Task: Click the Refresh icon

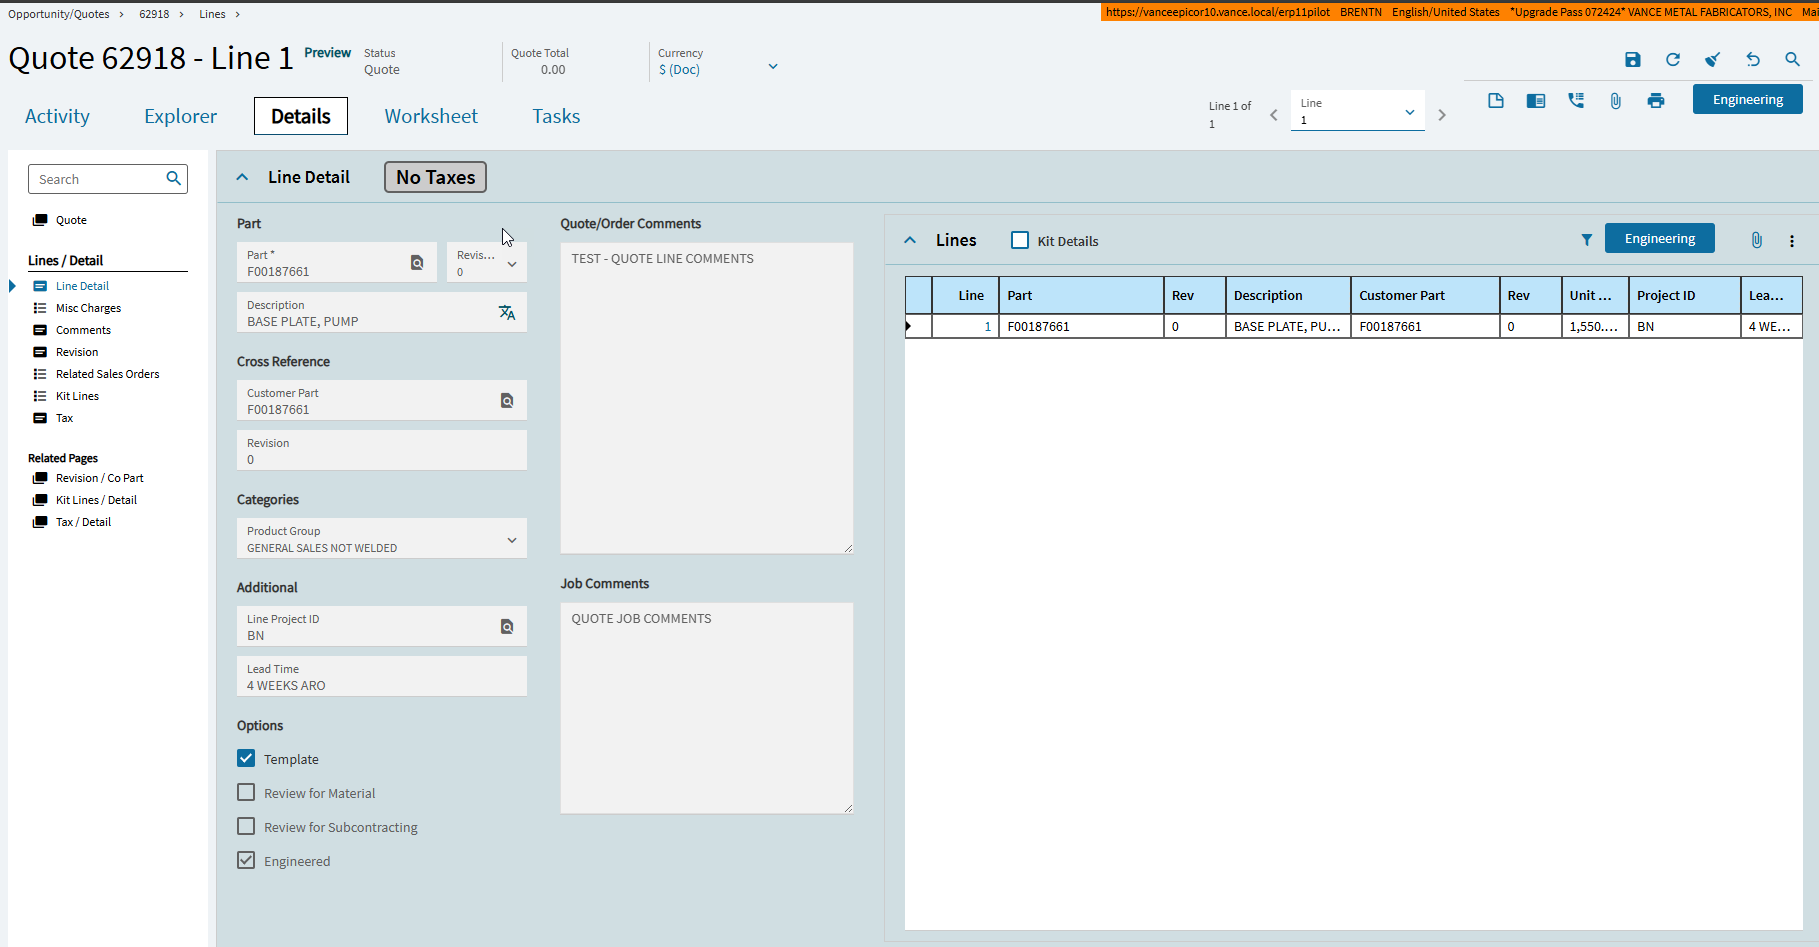Action: click(1672, 60)
